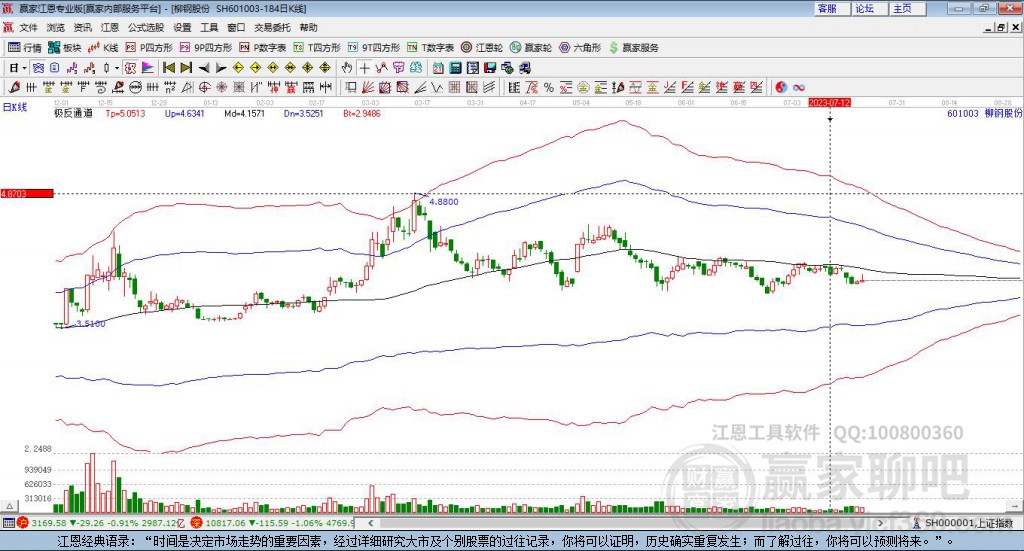Open the 9T四方形 tool
The width and height of the screenshot is (1024, 551).
pos(374,48)
